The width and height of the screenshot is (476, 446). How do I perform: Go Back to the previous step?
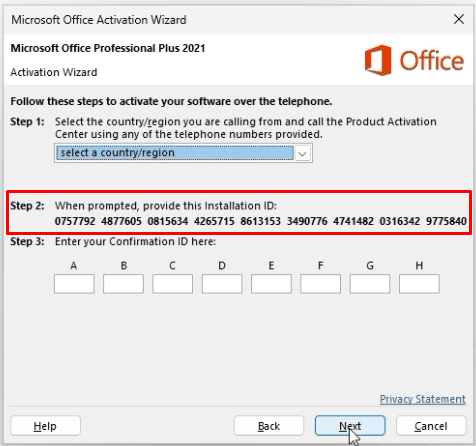(x=269, y=426)
